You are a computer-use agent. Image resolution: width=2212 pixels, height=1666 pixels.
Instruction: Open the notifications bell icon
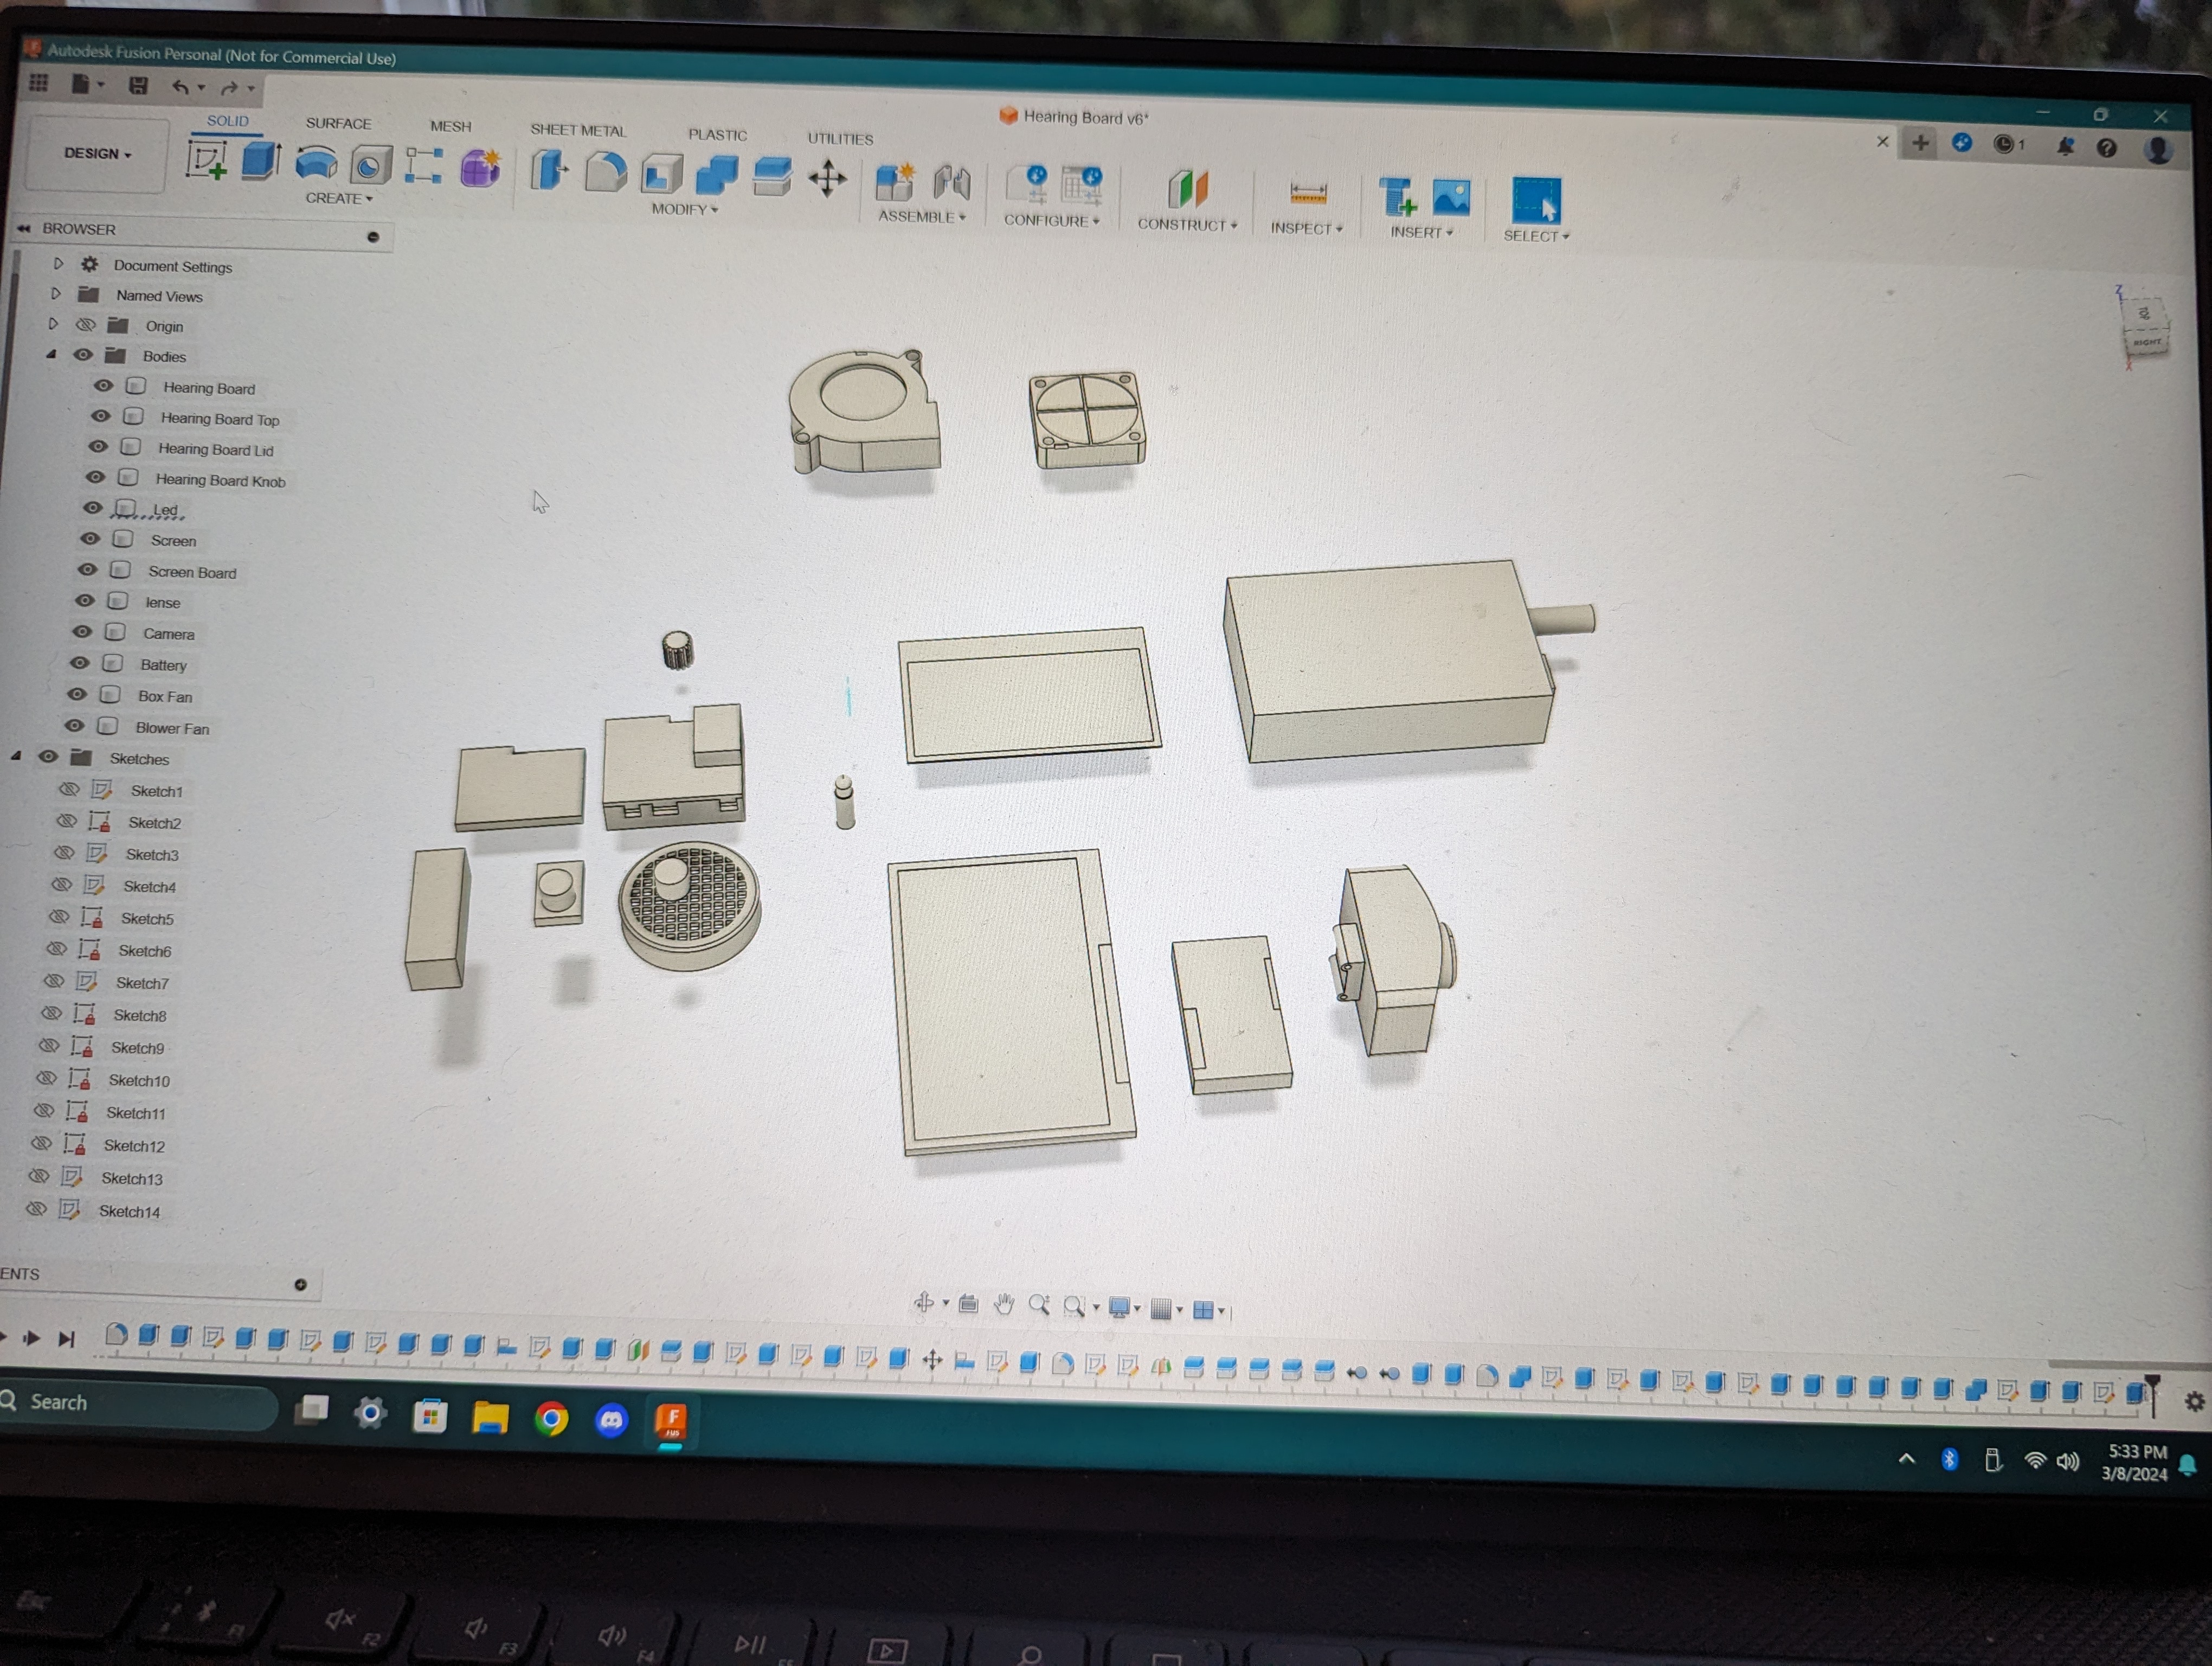pos(2065,147)
